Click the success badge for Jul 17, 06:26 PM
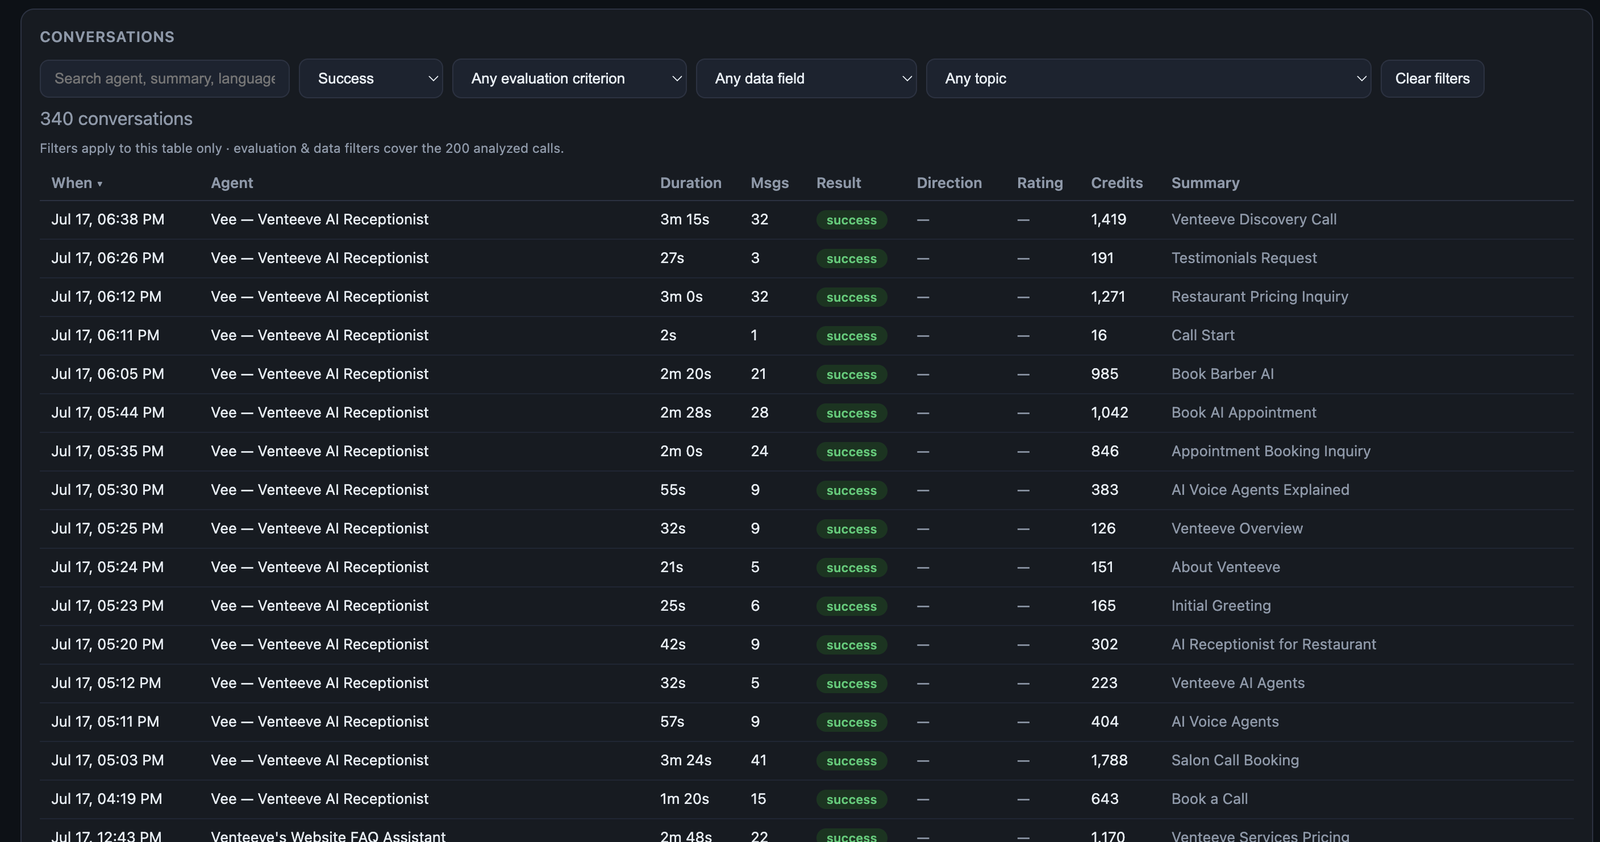 tap(851, 259)
